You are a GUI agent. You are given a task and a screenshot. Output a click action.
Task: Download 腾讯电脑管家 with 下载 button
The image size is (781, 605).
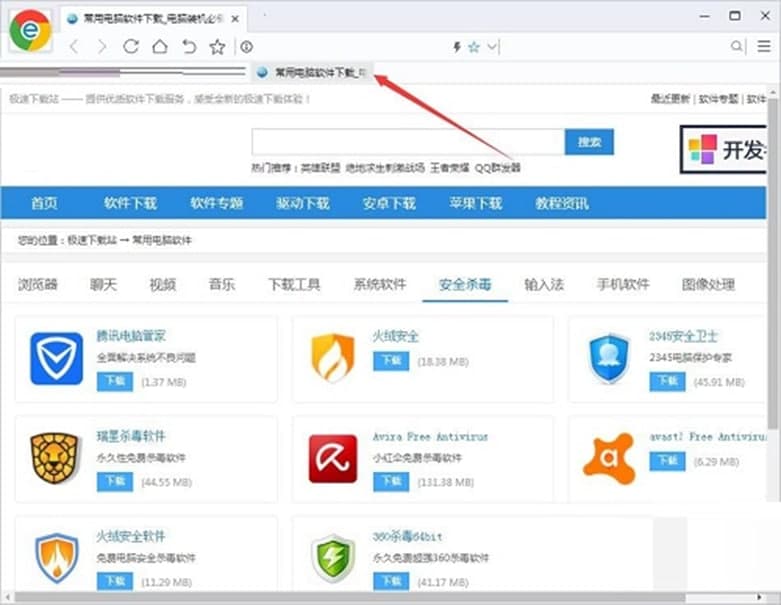pos(115,382)
